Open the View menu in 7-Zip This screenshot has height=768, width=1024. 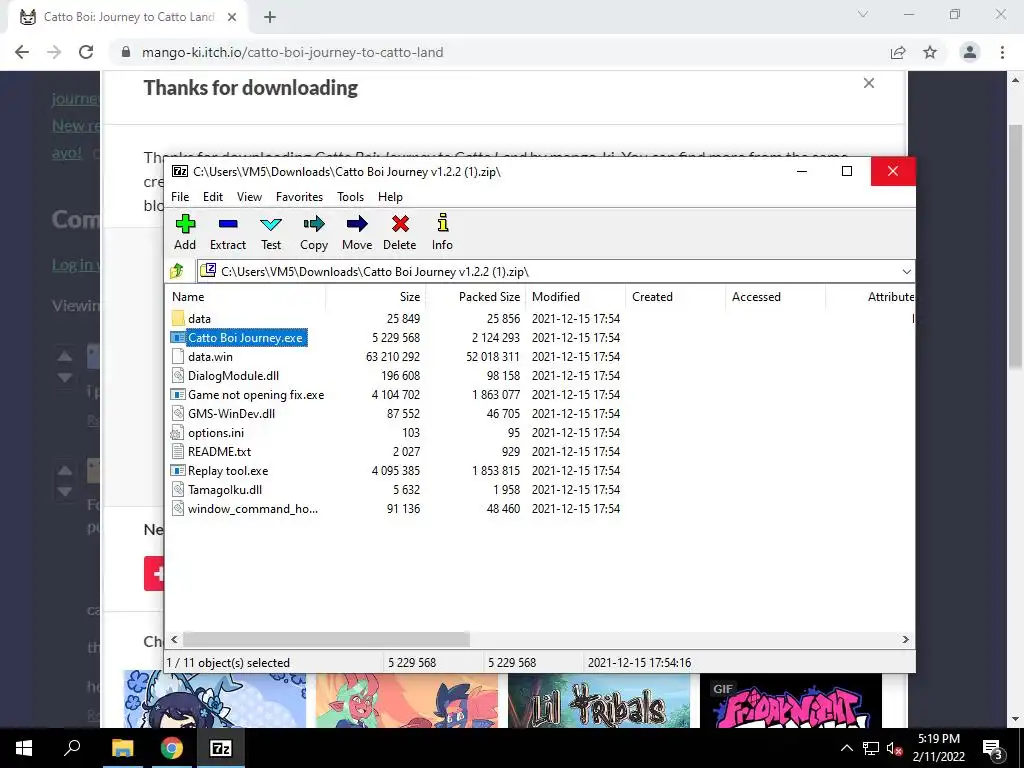(249, 197)
